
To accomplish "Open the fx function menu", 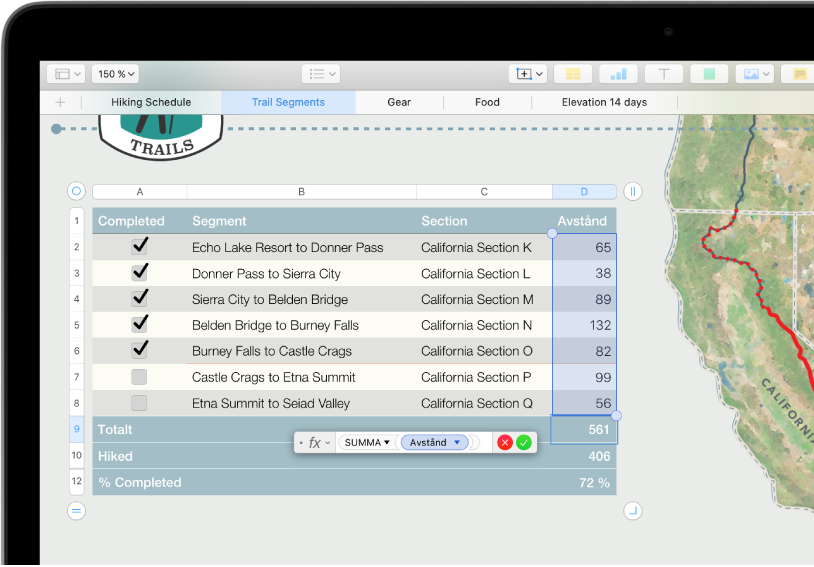I will pyautogui.click(x=319, y=443).
